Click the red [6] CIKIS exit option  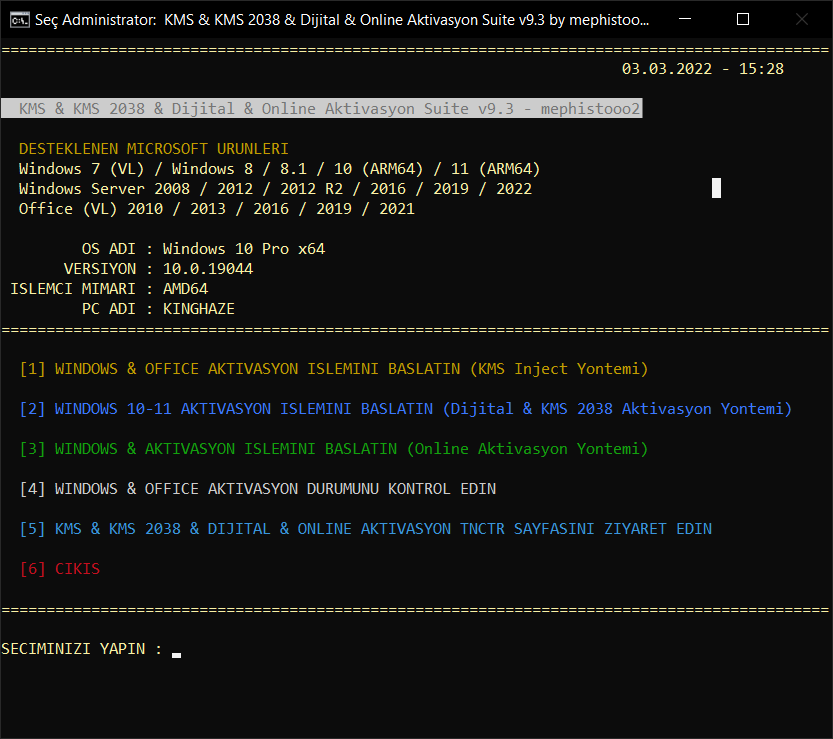click(x=60, y=569)
